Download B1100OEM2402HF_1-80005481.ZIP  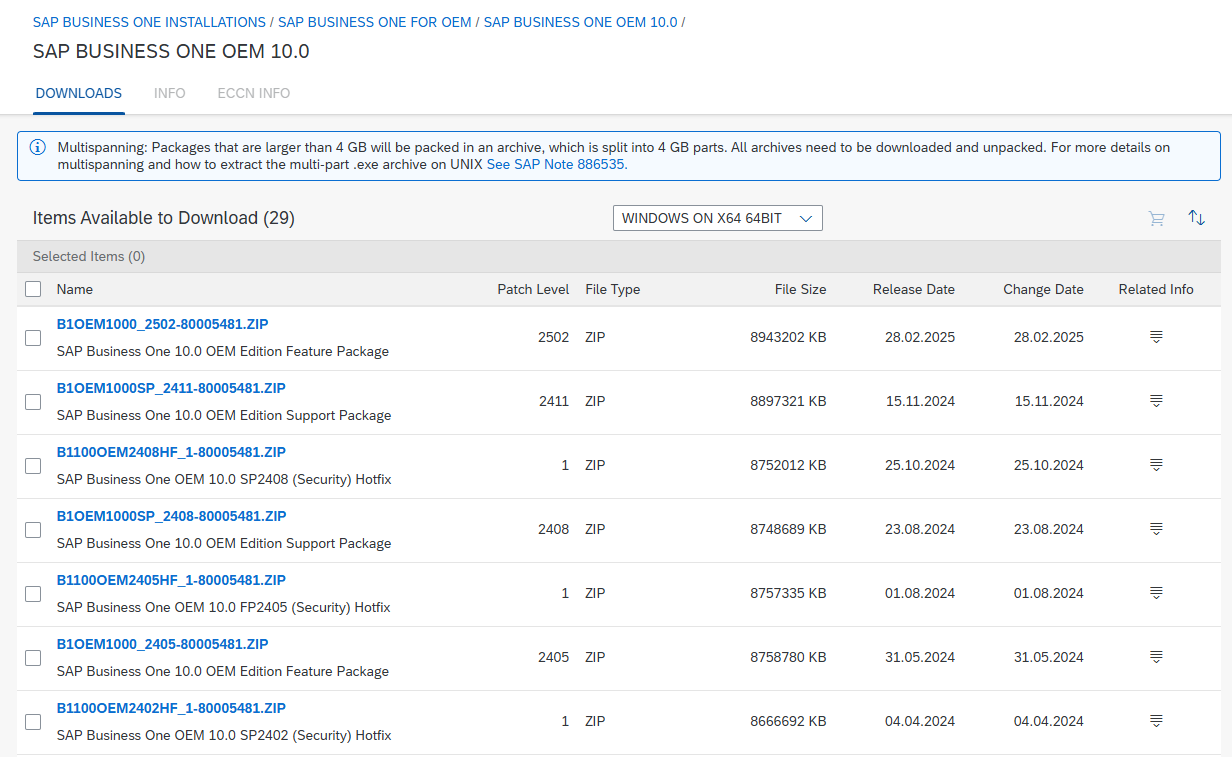(x=172, y=708)
